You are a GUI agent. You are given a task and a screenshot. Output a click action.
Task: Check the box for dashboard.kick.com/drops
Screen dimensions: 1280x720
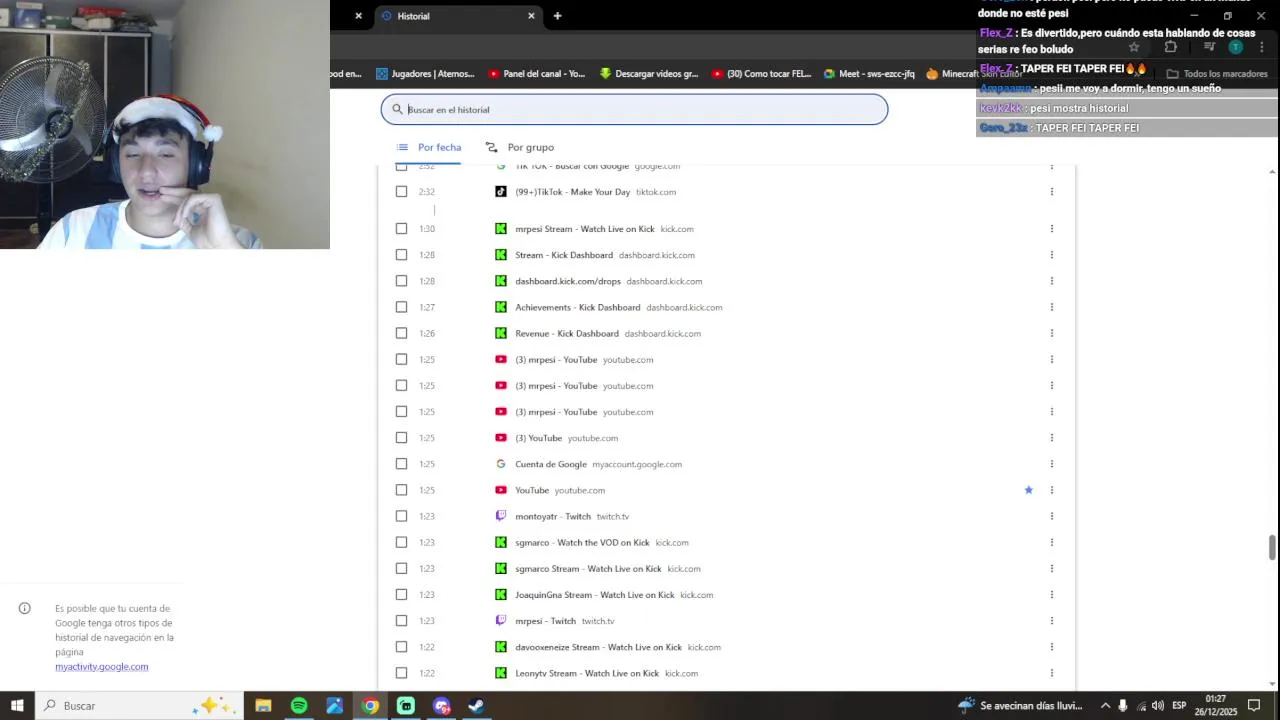click(x=401, y=281)
